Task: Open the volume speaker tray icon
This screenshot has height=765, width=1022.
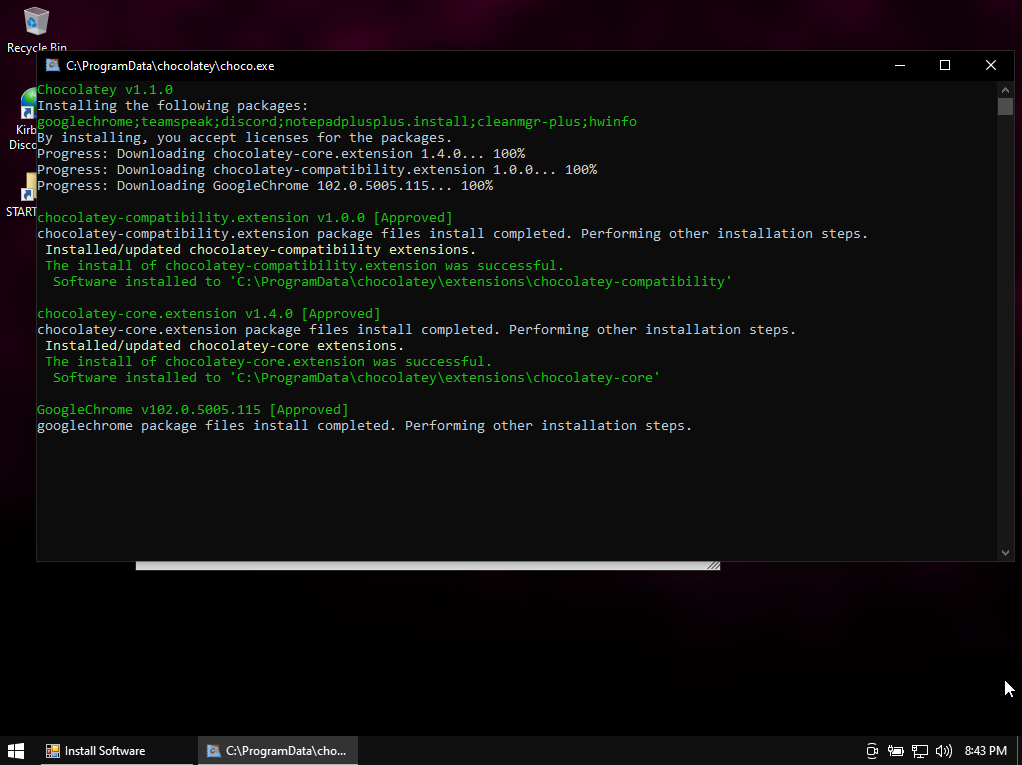Action: pos(943,751)
